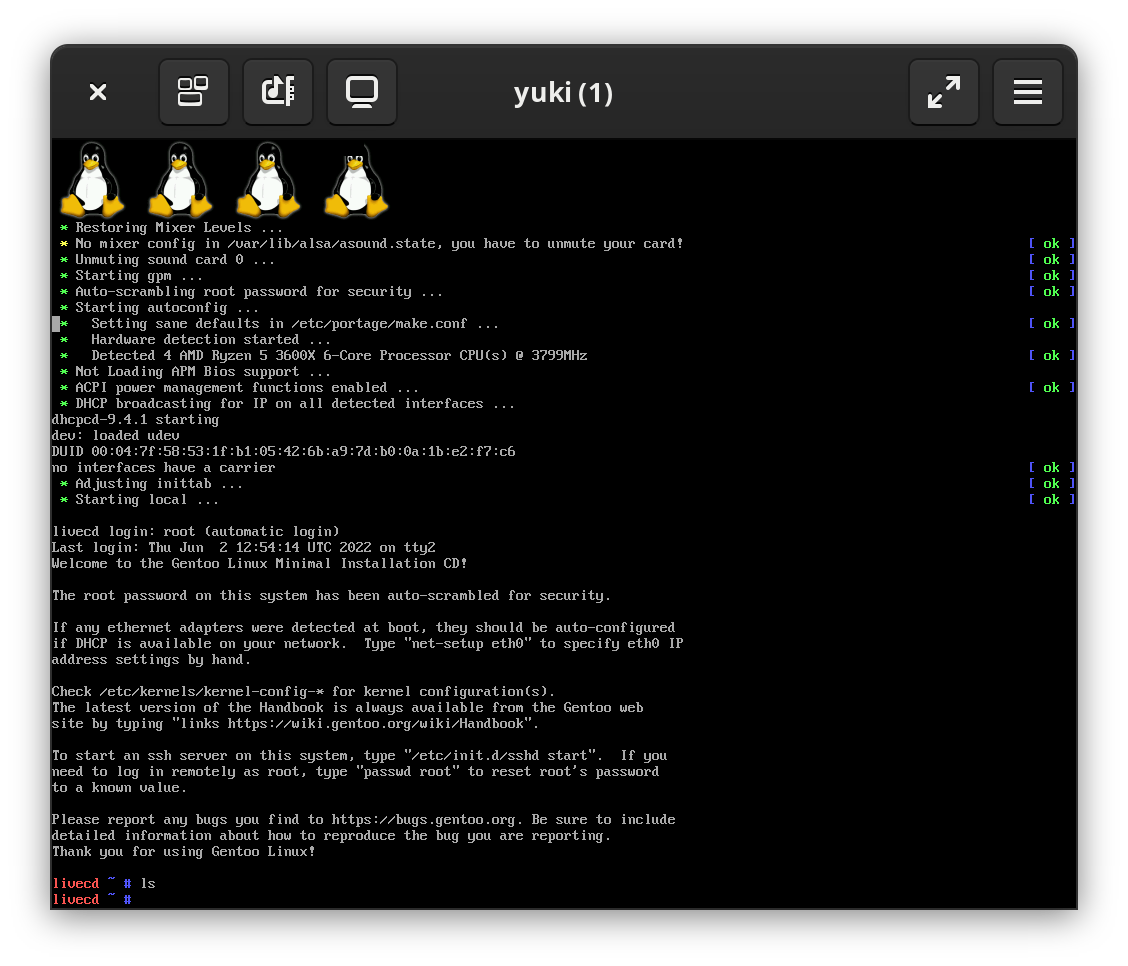Open the properties menu at top right
Screen dimensions: 1128x966
coord(1027,91)
